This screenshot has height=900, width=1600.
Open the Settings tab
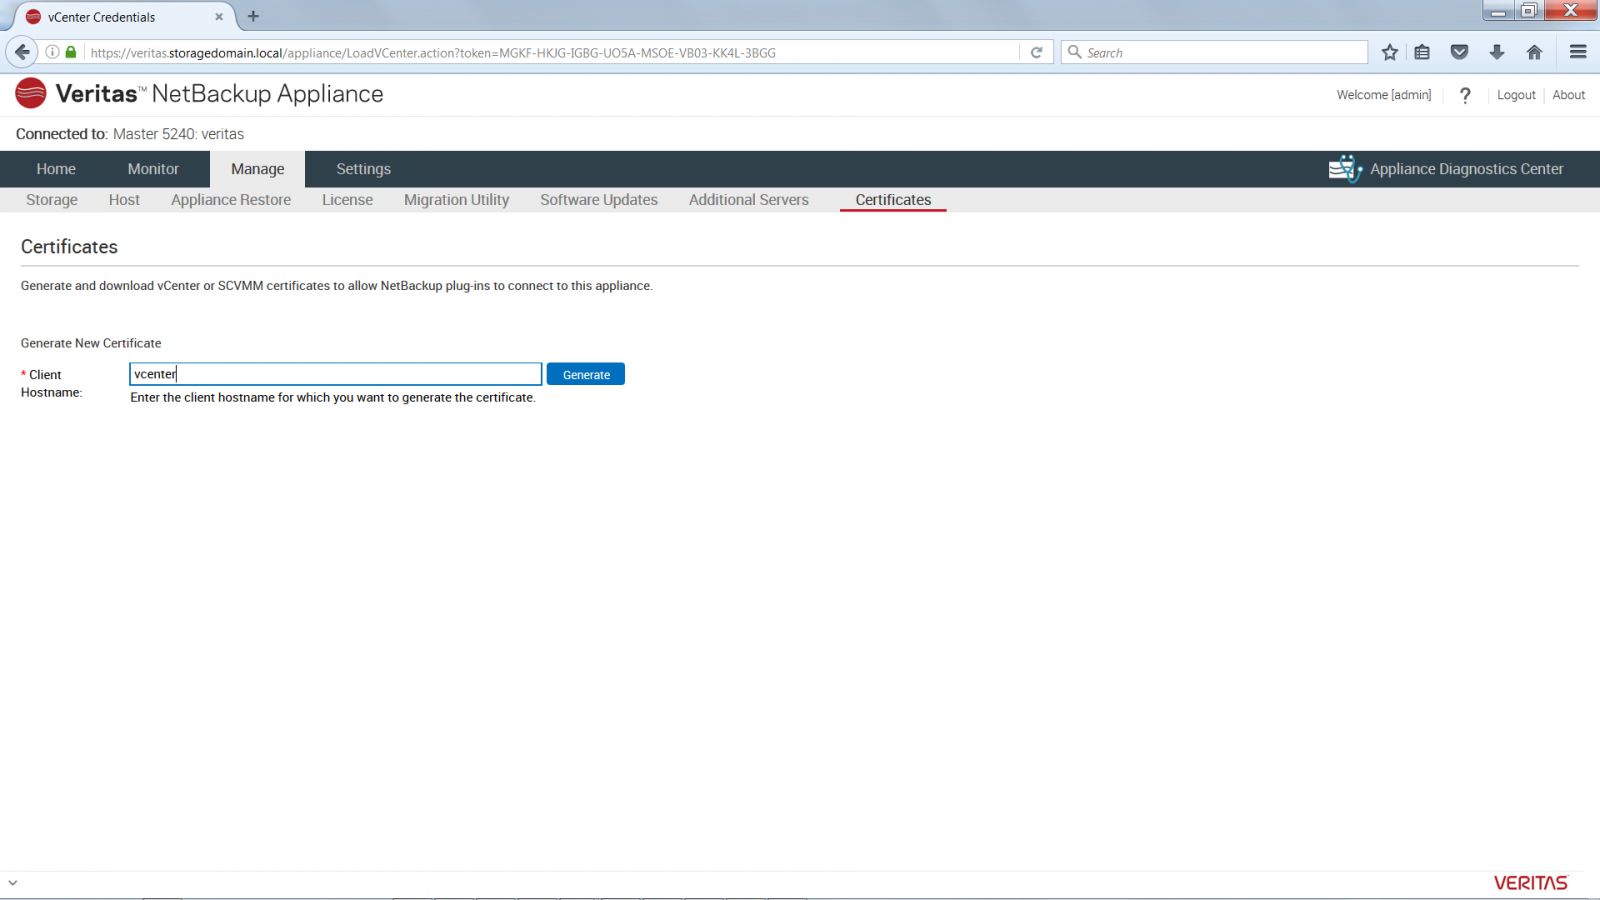(363, 169)
